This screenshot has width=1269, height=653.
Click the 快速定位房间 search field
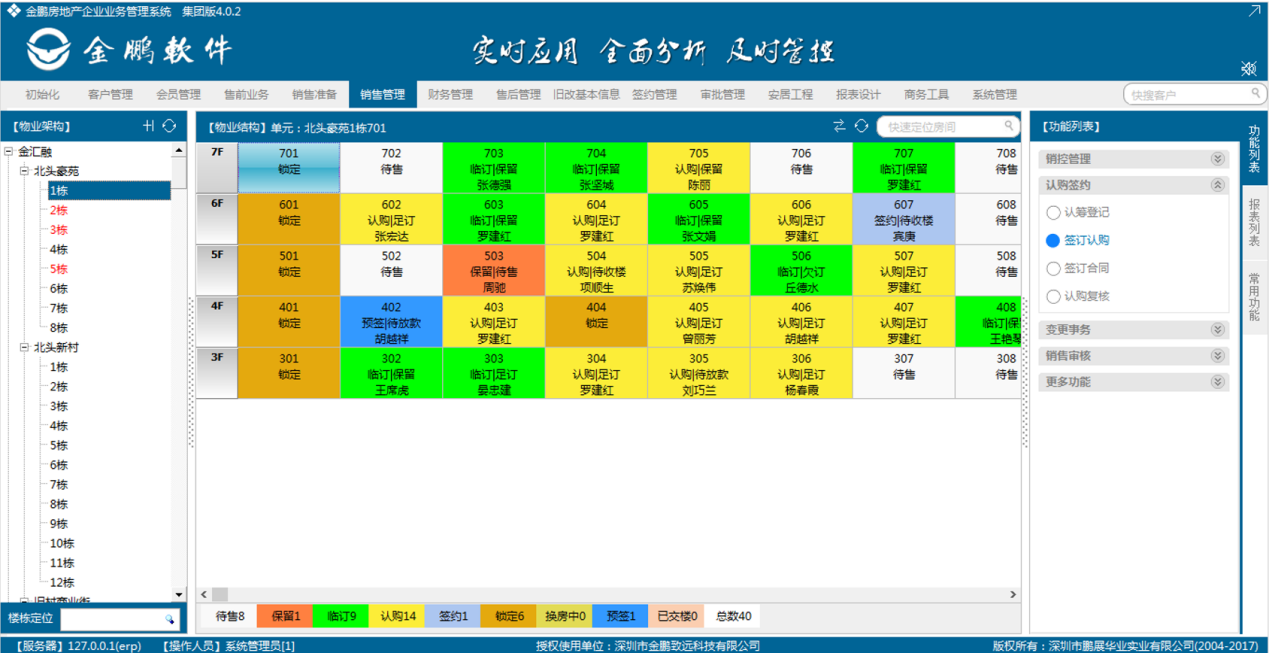(940, 127)
